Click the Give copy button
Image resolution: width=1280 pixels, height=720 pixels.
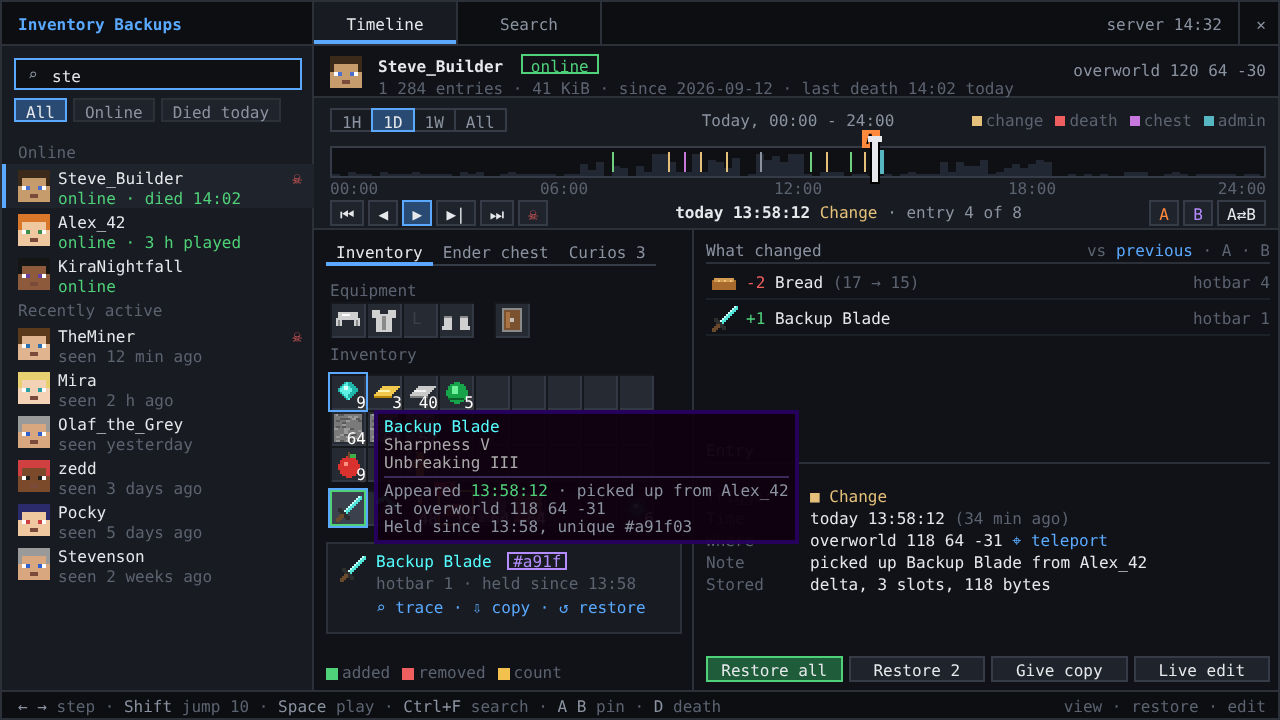pyautogui.click(x=1059, y=669)
